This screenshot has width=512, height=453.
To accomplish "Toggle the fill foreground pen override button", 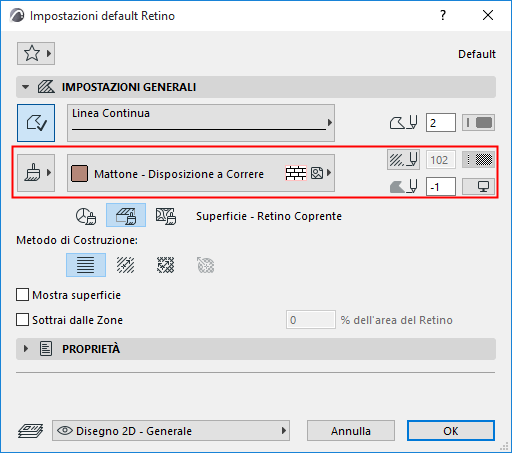I will pos(403,159).
